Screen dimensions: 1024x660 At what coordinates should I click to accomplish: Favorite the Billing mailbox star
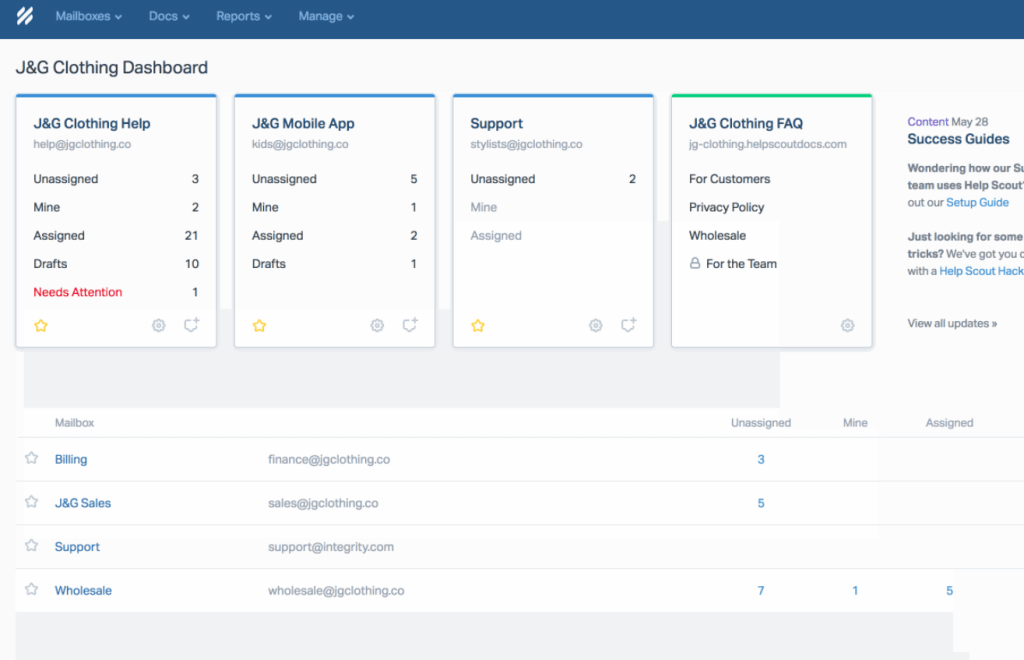(x=31, y=458)
